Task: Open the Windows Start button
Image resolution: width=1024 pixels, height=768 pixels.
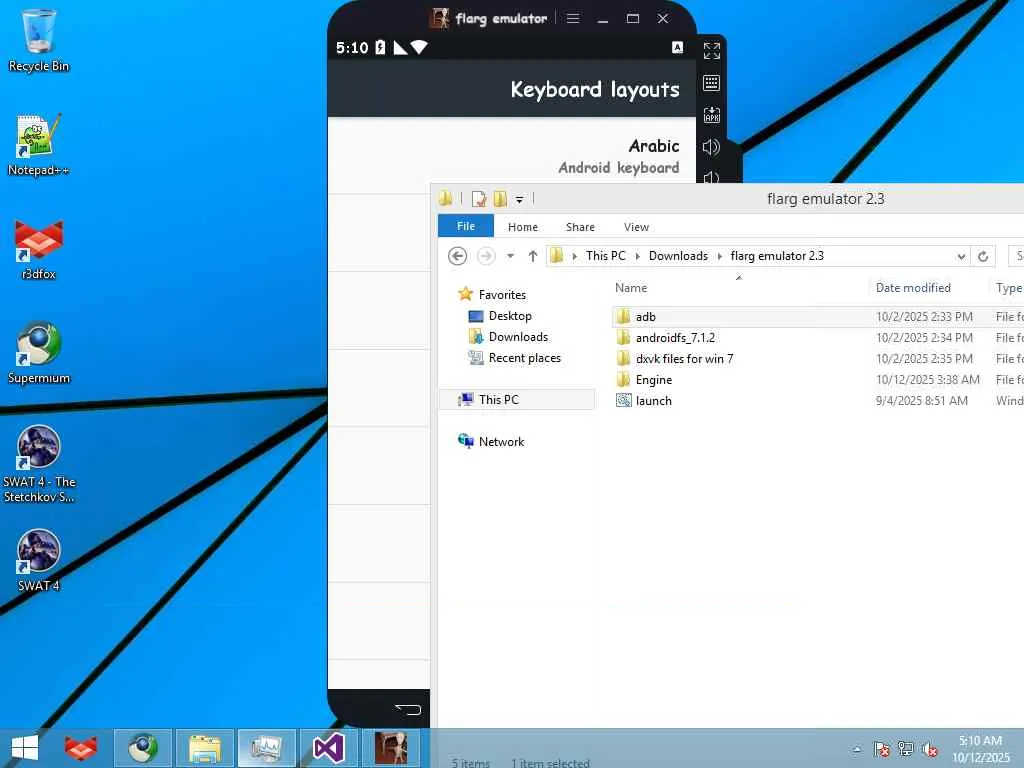Action: click(25, 748)
